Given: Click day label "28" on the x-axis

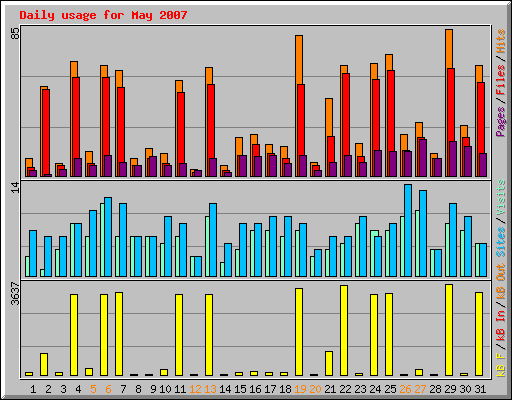Looking at the screenshot, I should tap(435, 389).
